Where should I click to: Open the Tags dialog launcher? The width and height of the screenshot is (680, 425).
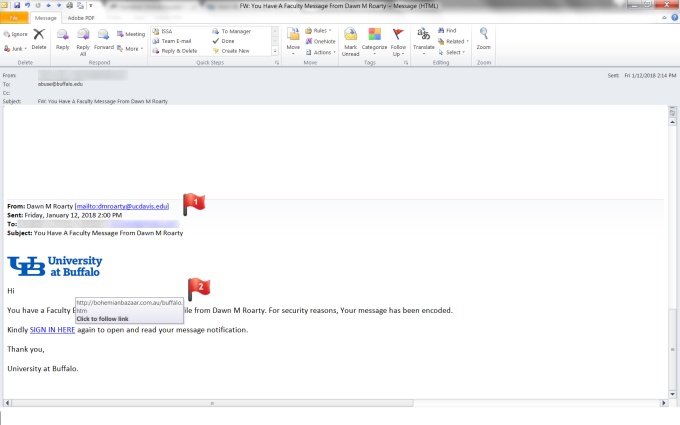tap(406, 63)
